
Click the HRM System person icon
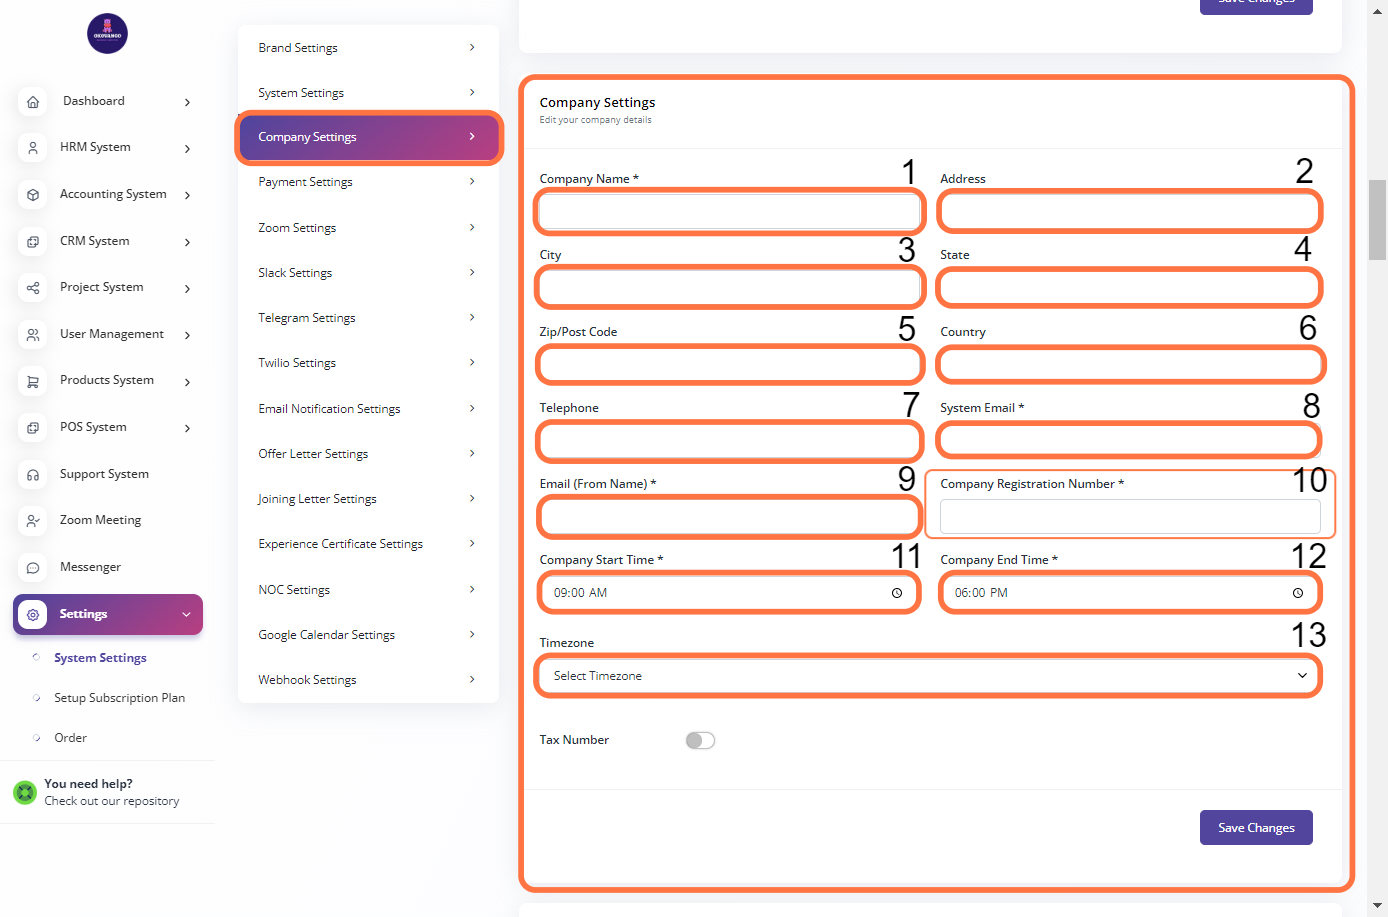pos(33,148)
